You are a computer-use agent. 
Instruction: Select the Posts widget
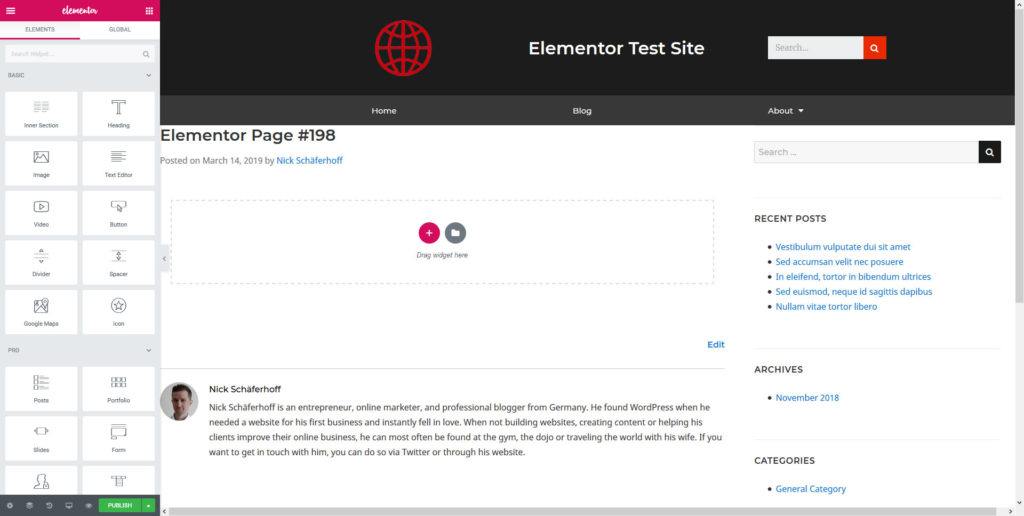point(41,389)
